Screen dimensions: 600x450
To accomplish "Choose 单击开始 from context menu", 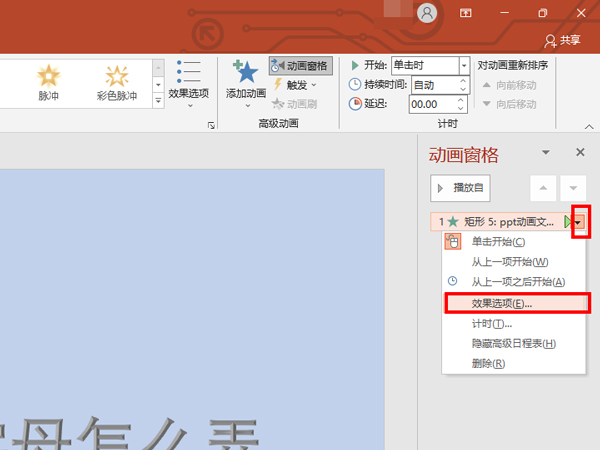I will coord(497,242).
